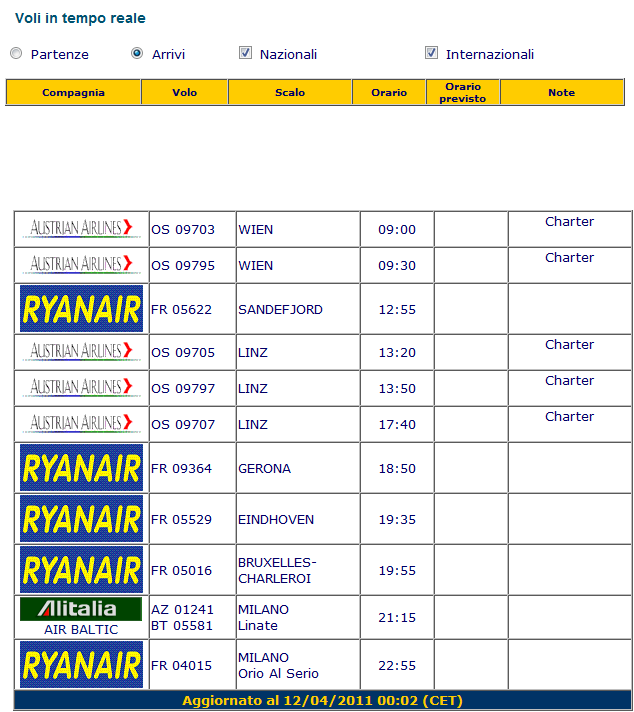Click the 21:15 arrival time
Image resolution: width=634 pixels, height=712 pixels.
coord(397,617)
